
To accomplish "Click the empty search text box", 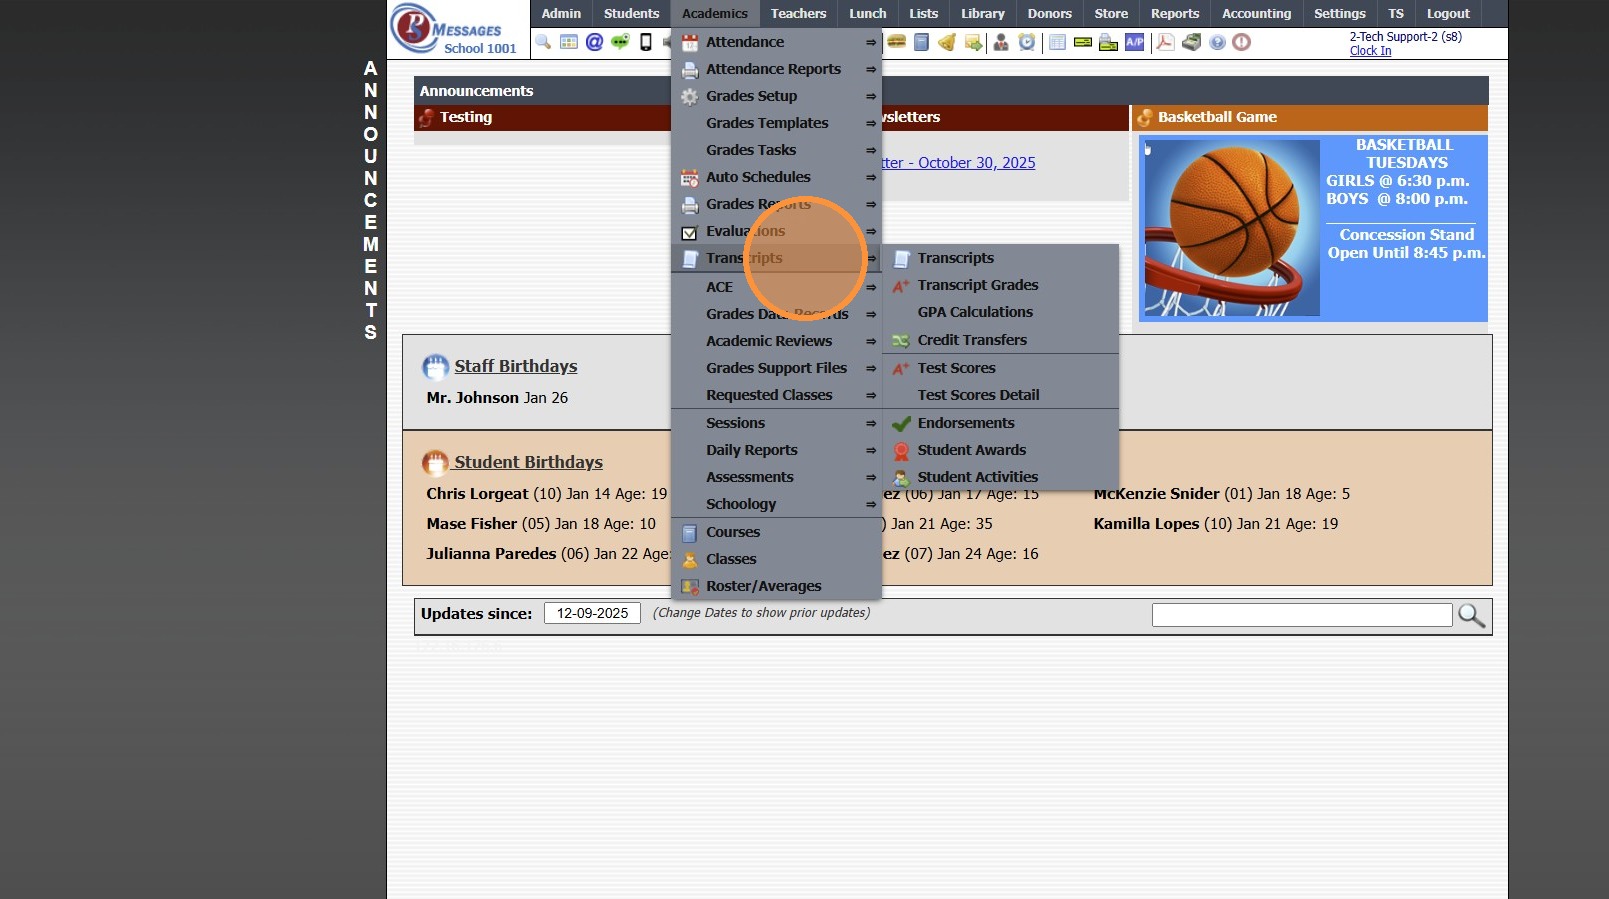I will 1302,615.
